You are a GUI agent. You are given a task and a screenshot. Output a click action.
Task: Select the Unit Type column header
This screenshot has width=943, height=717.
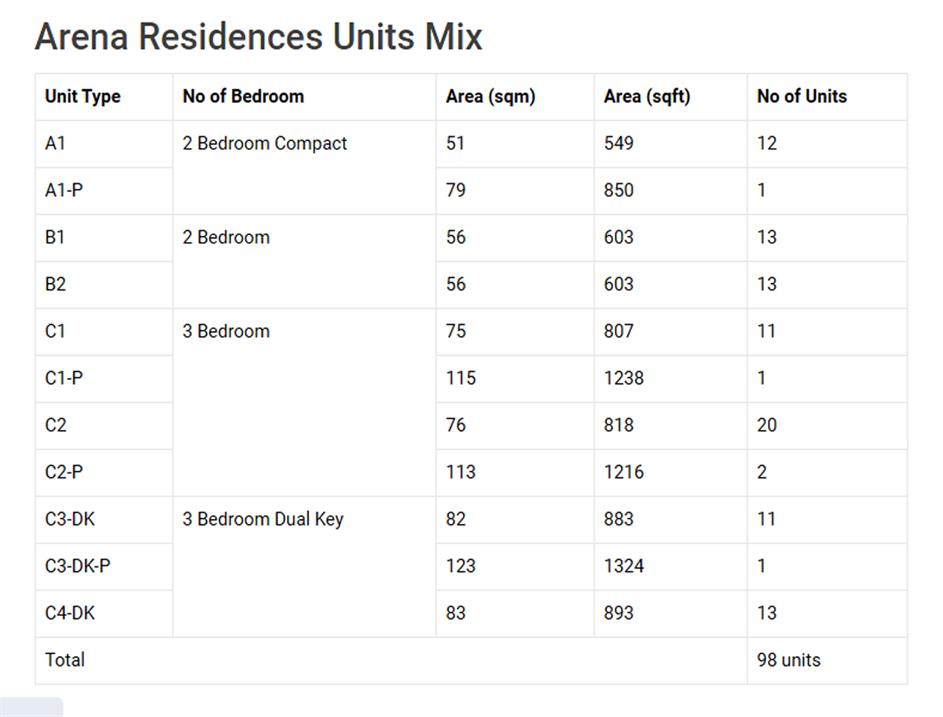click(x=82, y=97)
